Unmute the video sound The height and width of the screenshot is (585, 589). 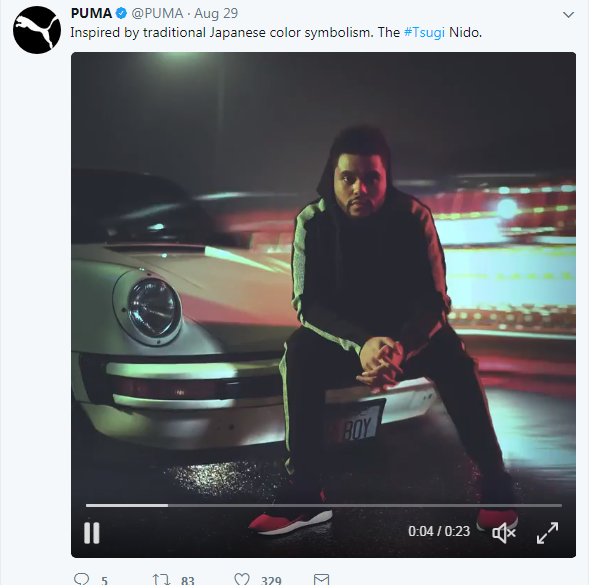[x=504, y=532]
